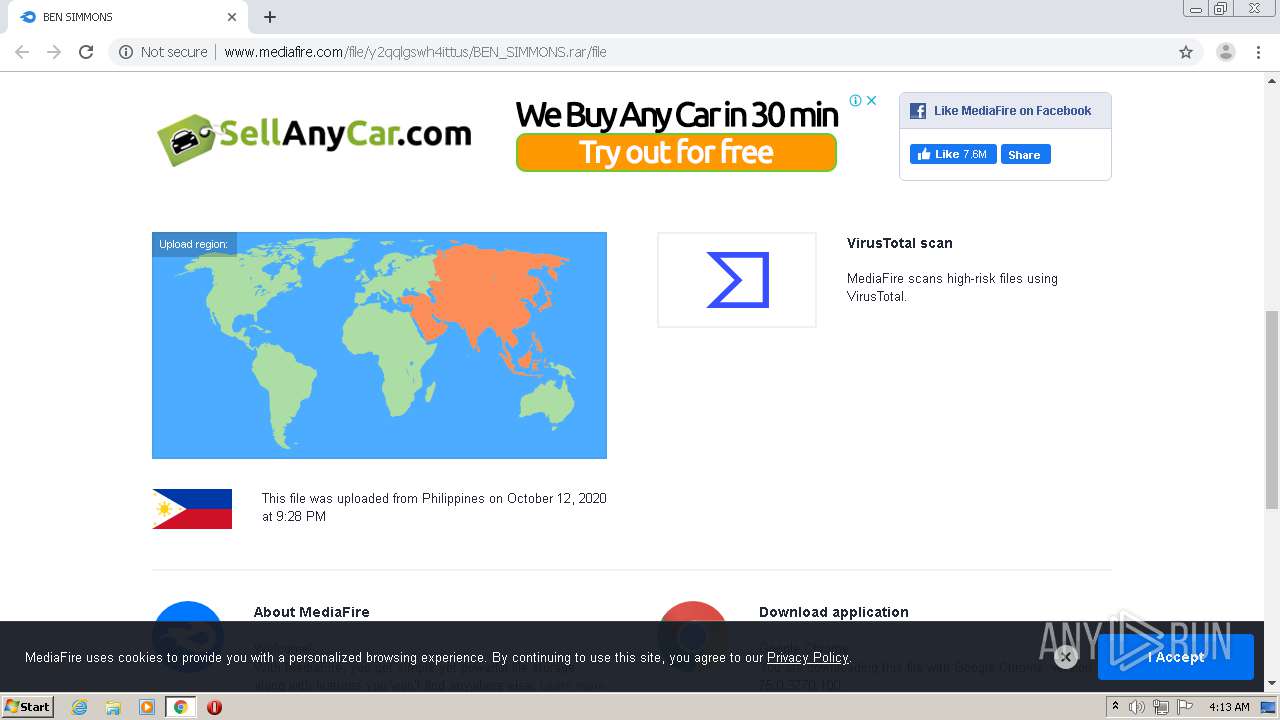This screenshot has height=720, width=1280.
Task: Click the Try out for free button
Action: tap(676, 153)
